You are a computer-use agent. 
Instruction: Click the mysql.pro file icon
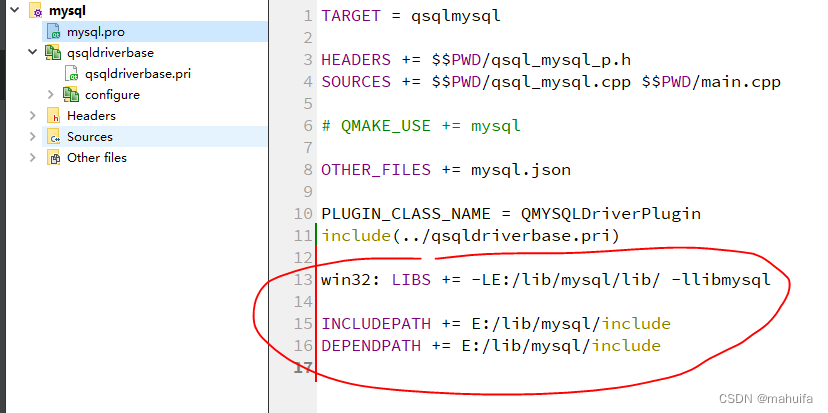click(54, 32)
